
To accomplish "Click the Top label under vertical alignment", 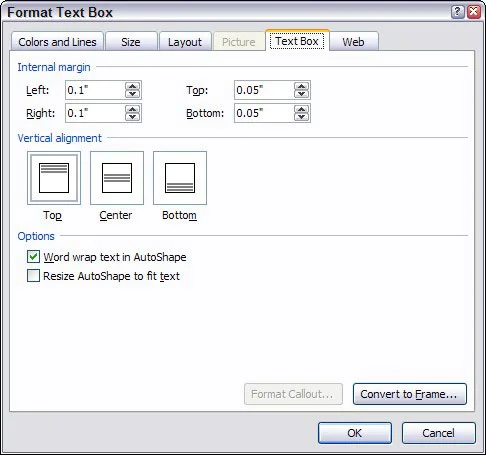I will tap(53, 215).
